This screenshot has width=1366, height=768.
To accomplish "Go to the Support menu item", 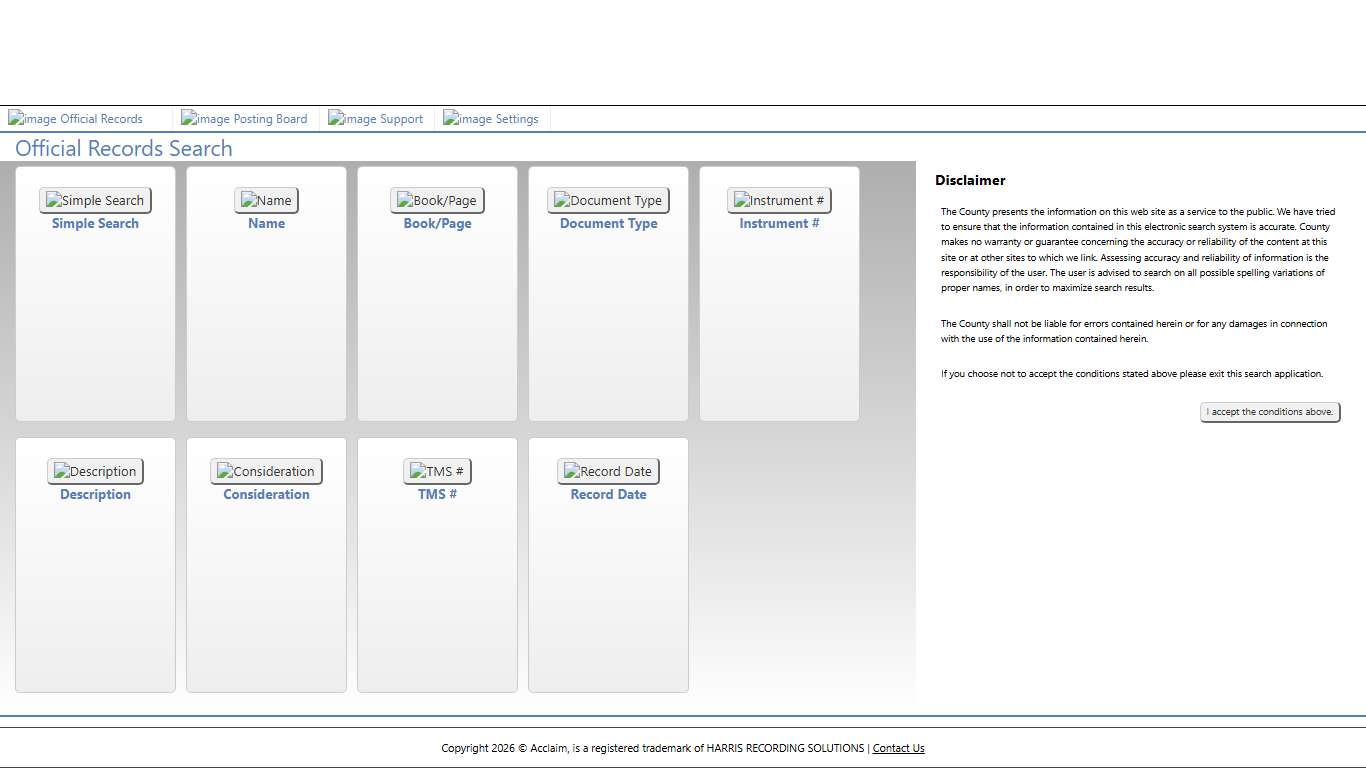I will pos(376,119).
